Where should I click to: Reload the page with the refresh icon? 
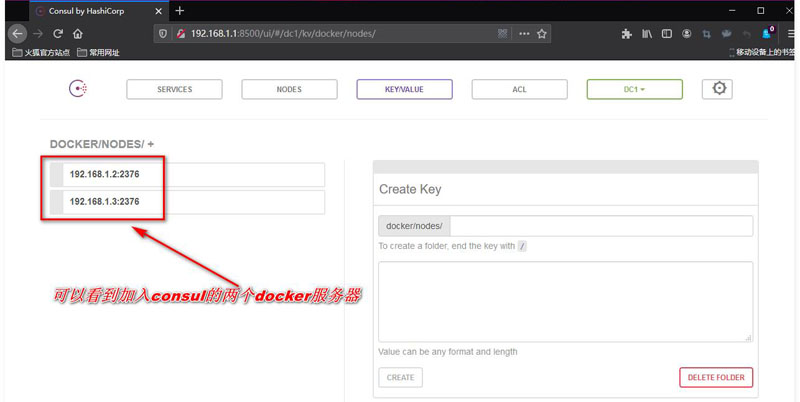coord(58,34)
